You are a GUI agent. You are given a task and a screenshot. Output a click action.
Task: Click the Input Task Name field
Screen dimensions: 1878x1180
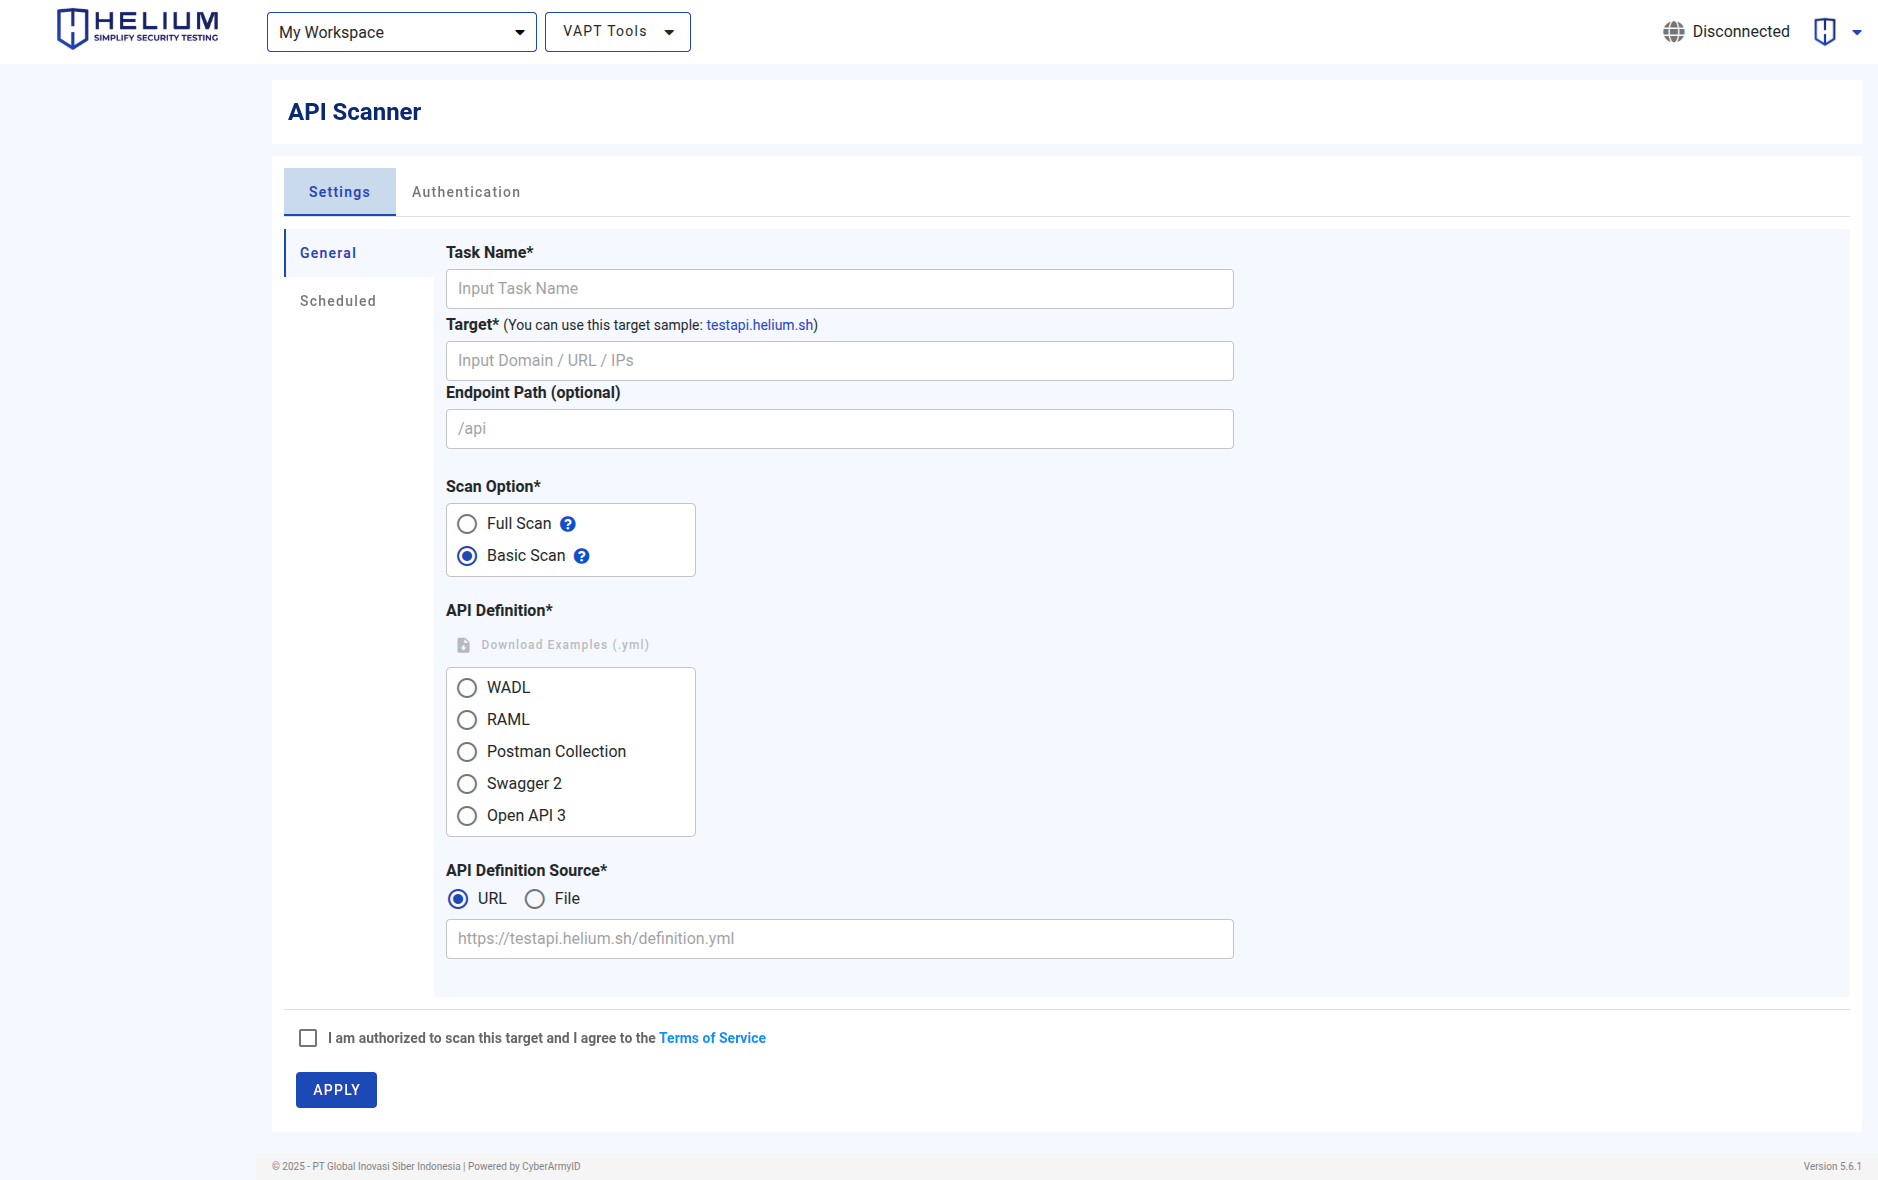tap(839, 288)
